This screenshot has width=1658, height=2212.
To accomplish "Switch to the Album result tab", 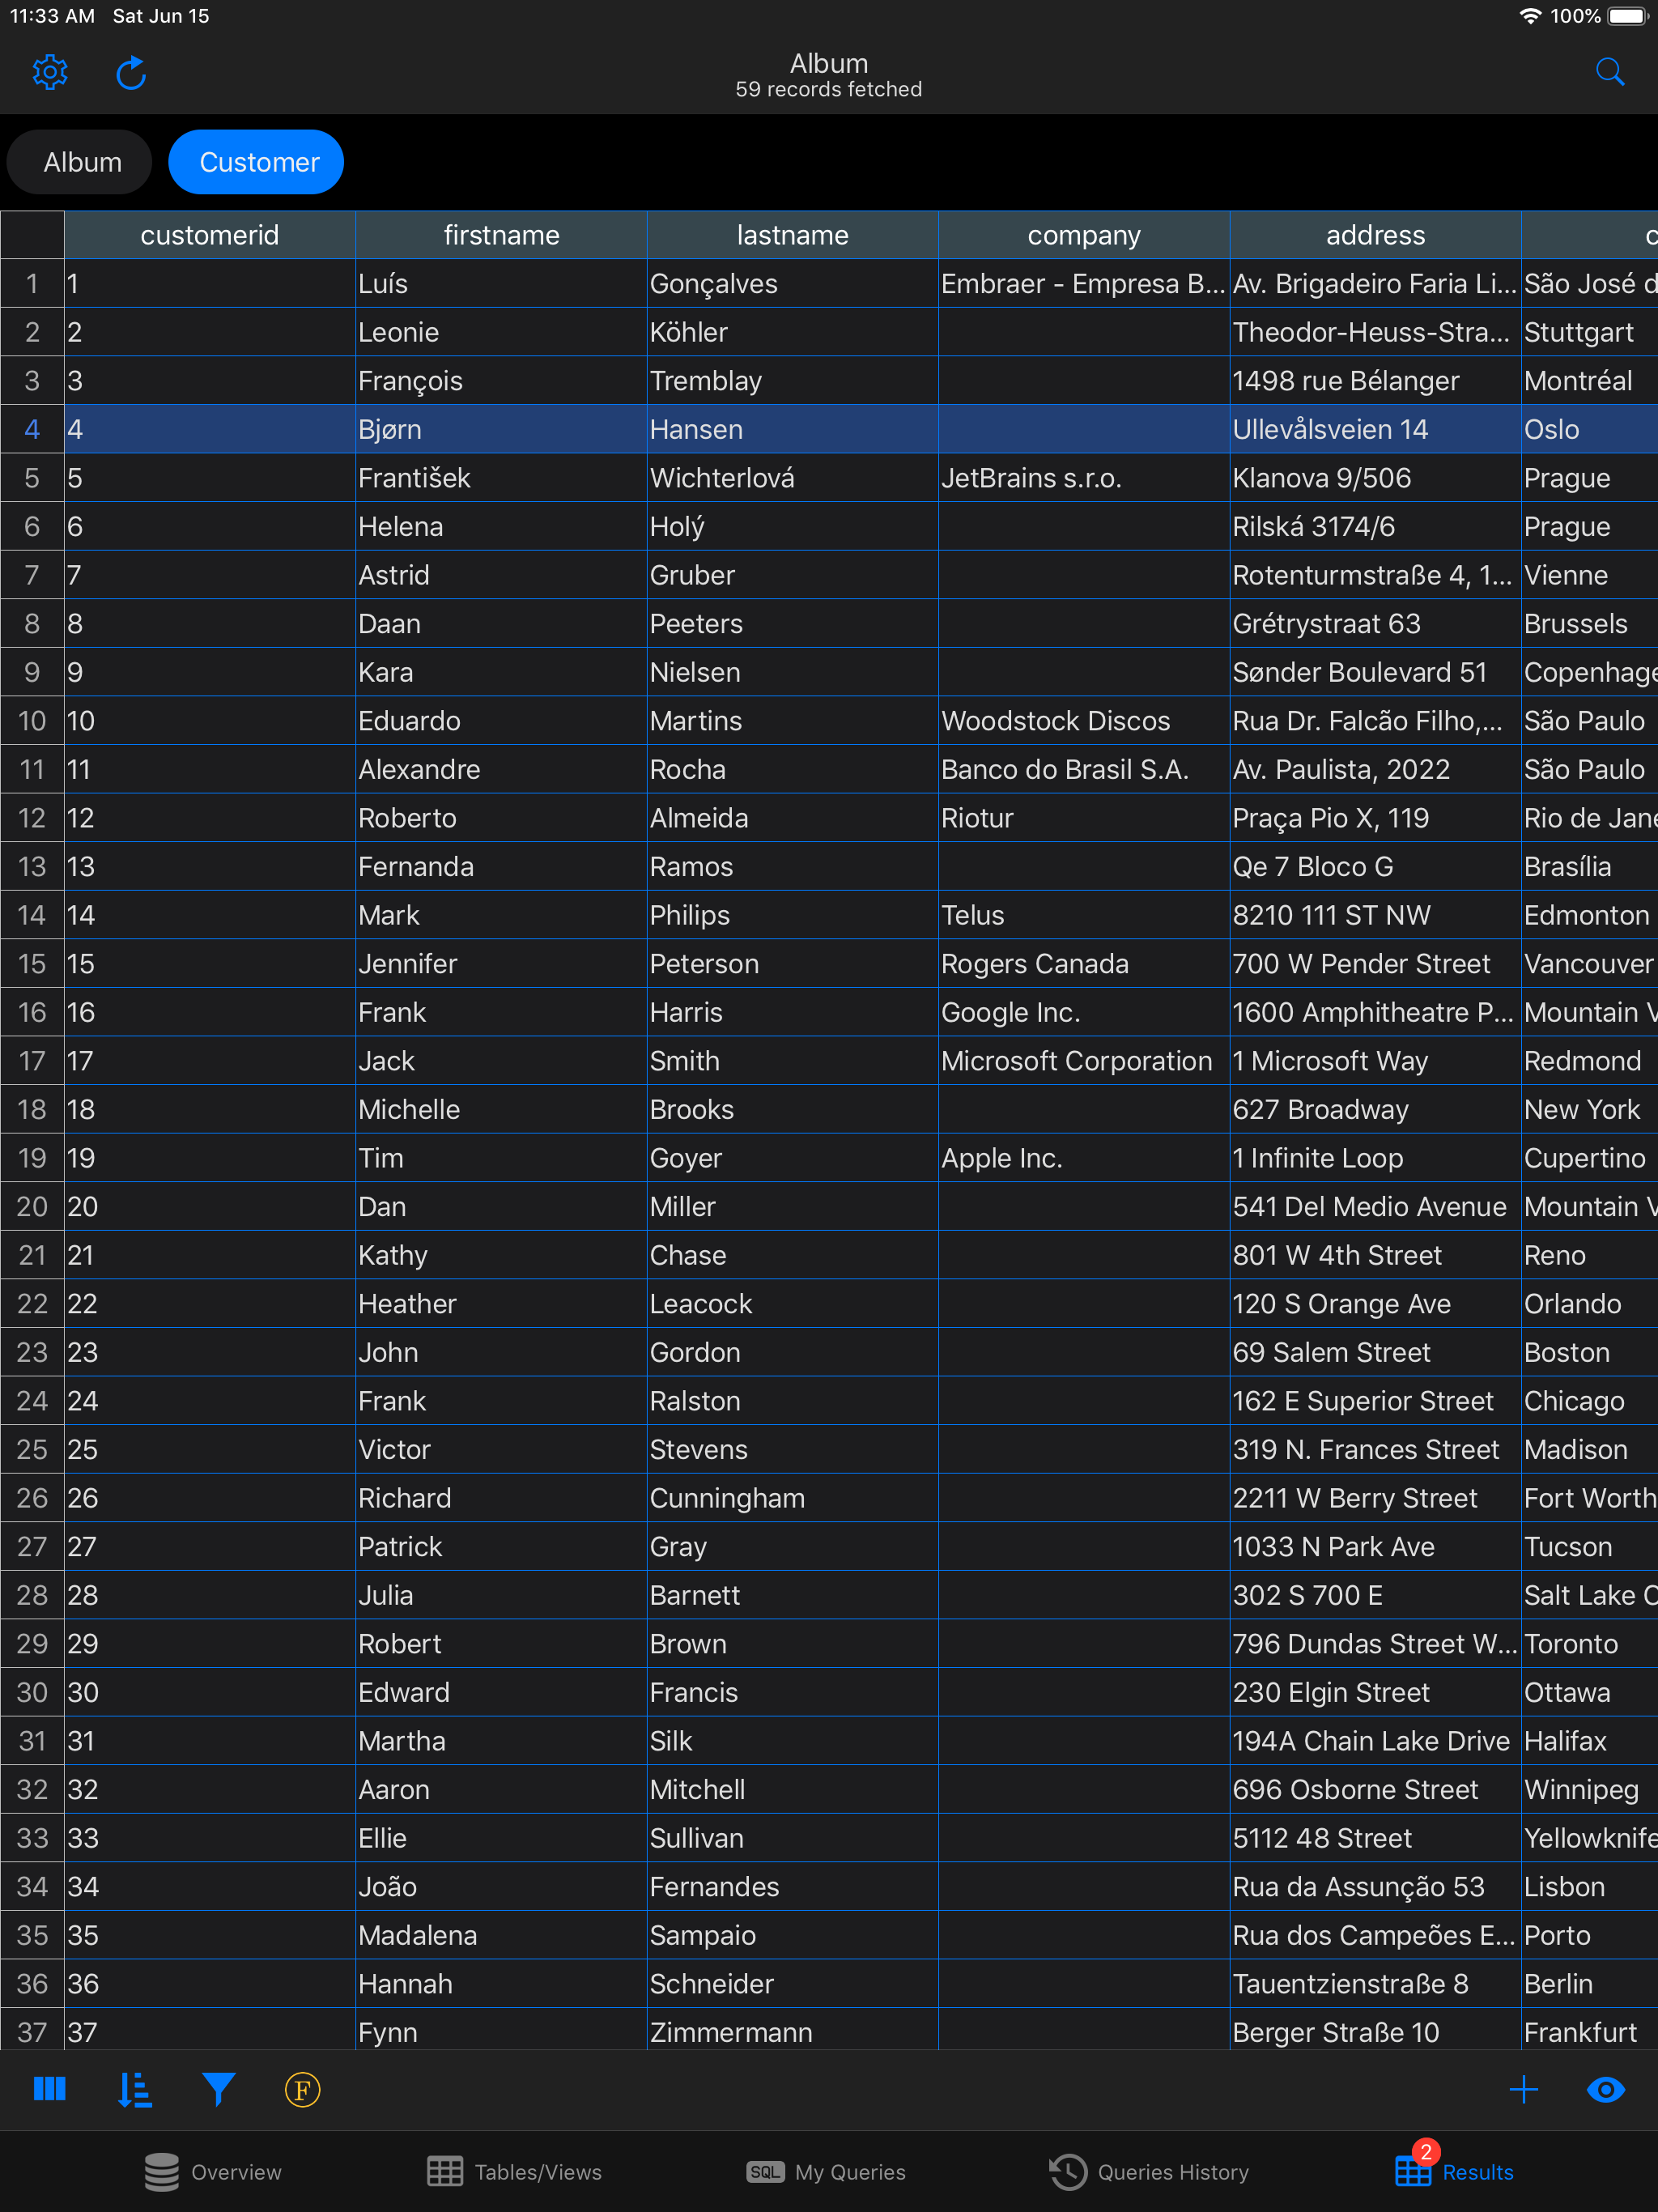I will click(x=82, y=162).
